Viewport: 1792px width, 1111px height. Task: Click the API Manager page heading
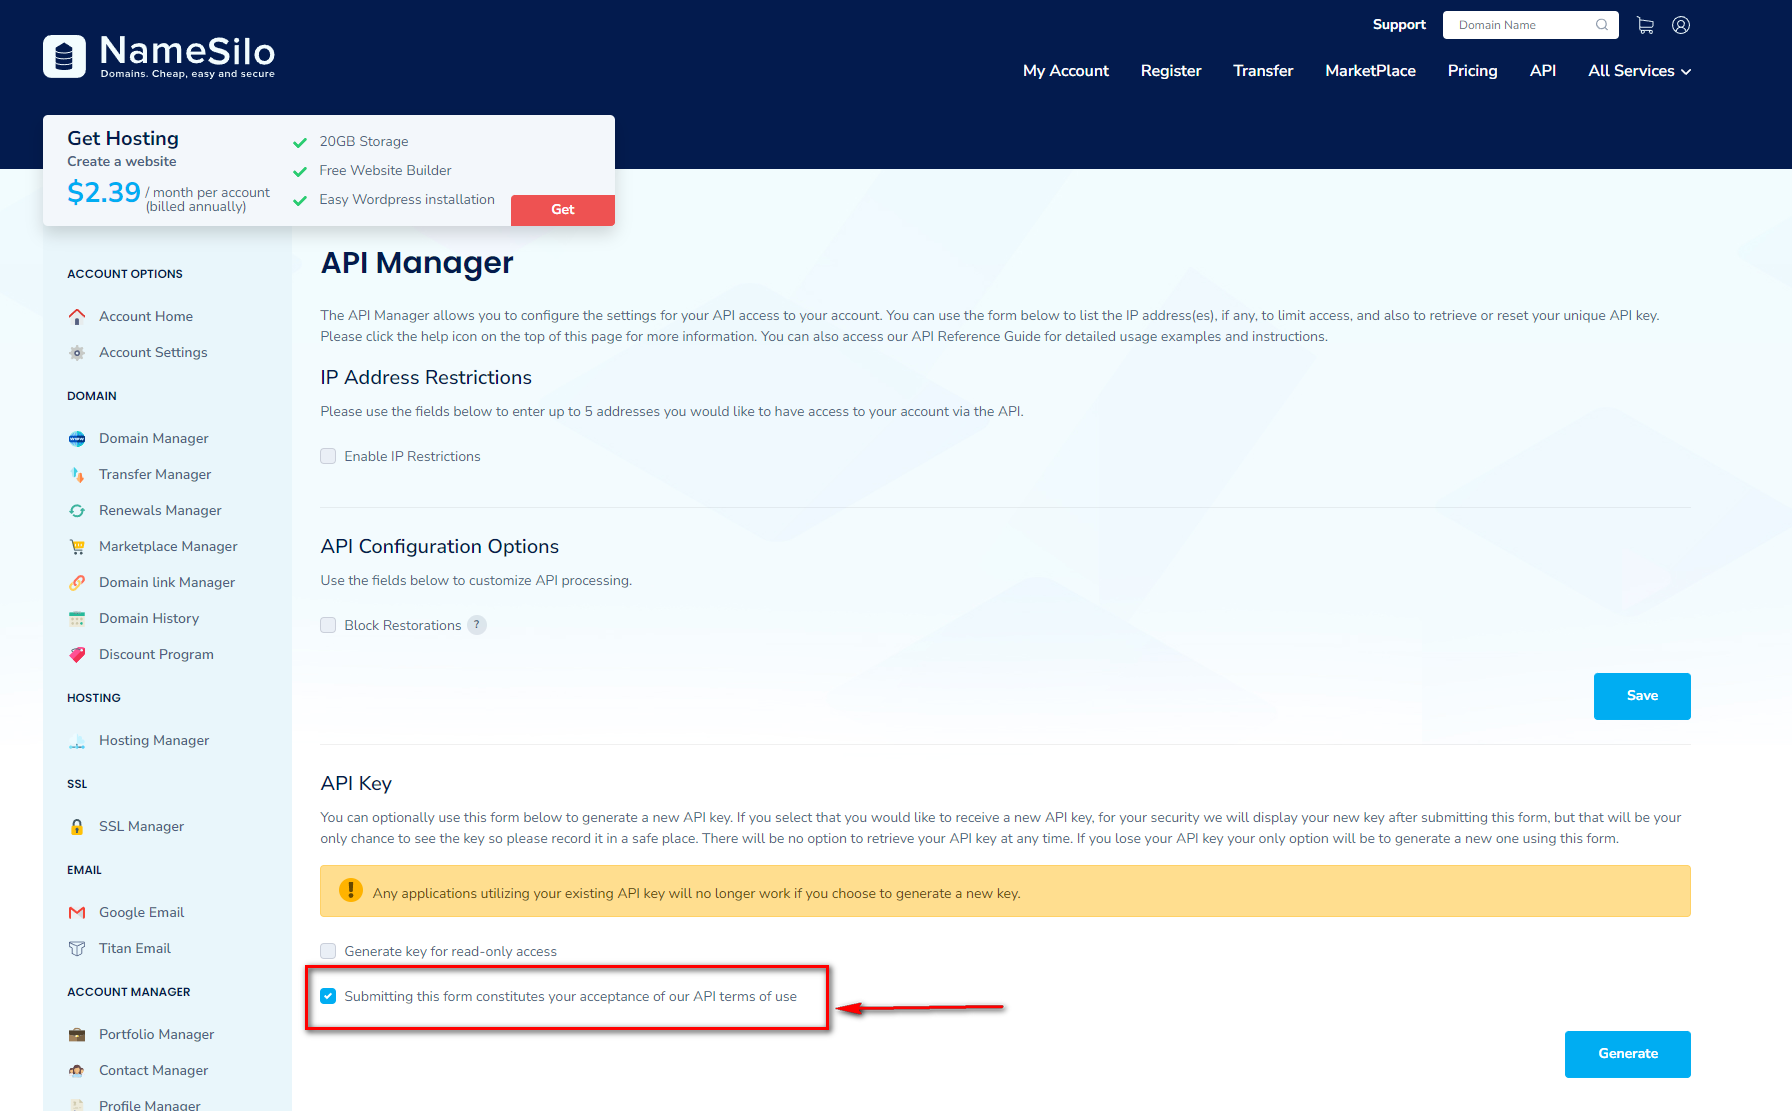[416, 262]
